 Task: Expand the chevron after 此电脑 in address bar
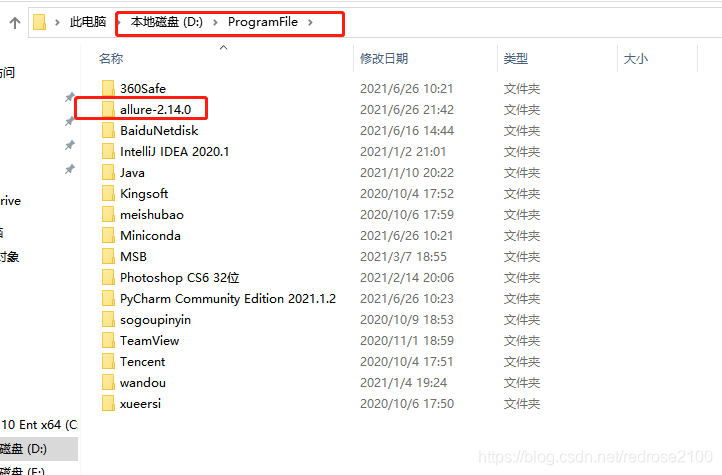(x=118, y=22)
